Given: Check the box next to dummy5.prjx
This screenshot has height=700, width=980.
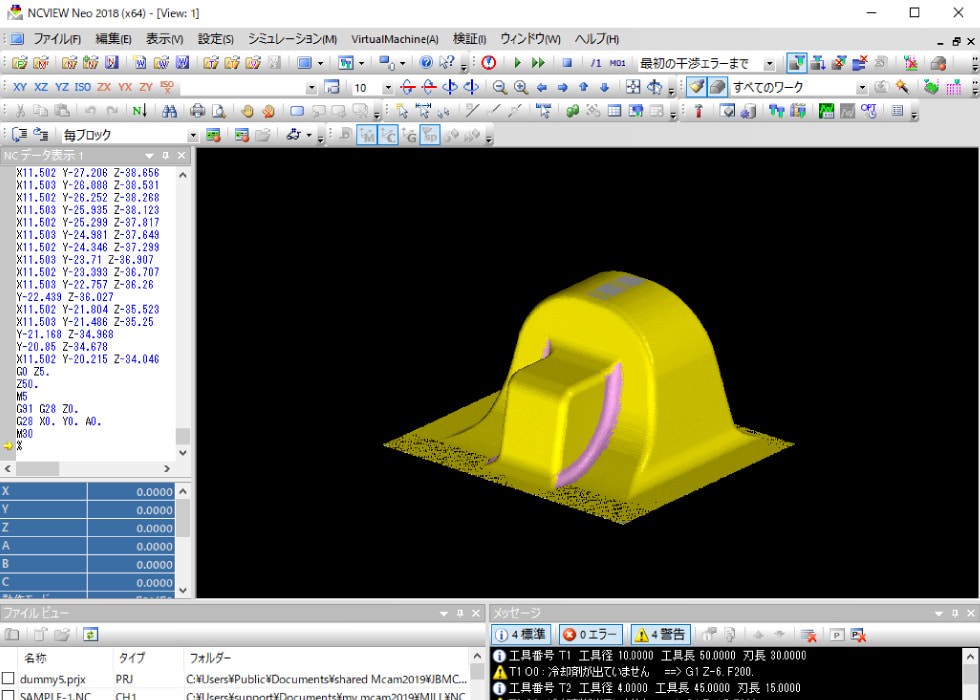Looking at the screenshot, I should click(9, 679).
